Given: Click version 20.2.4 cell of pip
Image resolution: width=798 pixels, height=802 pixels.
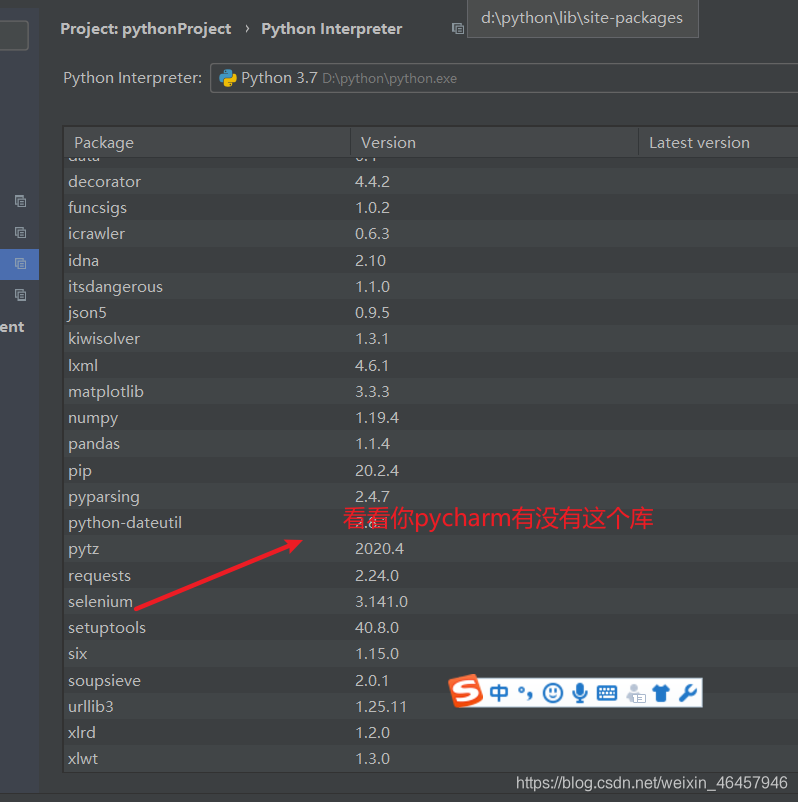Looking at the screenshot, I should (x=376, y=470).
